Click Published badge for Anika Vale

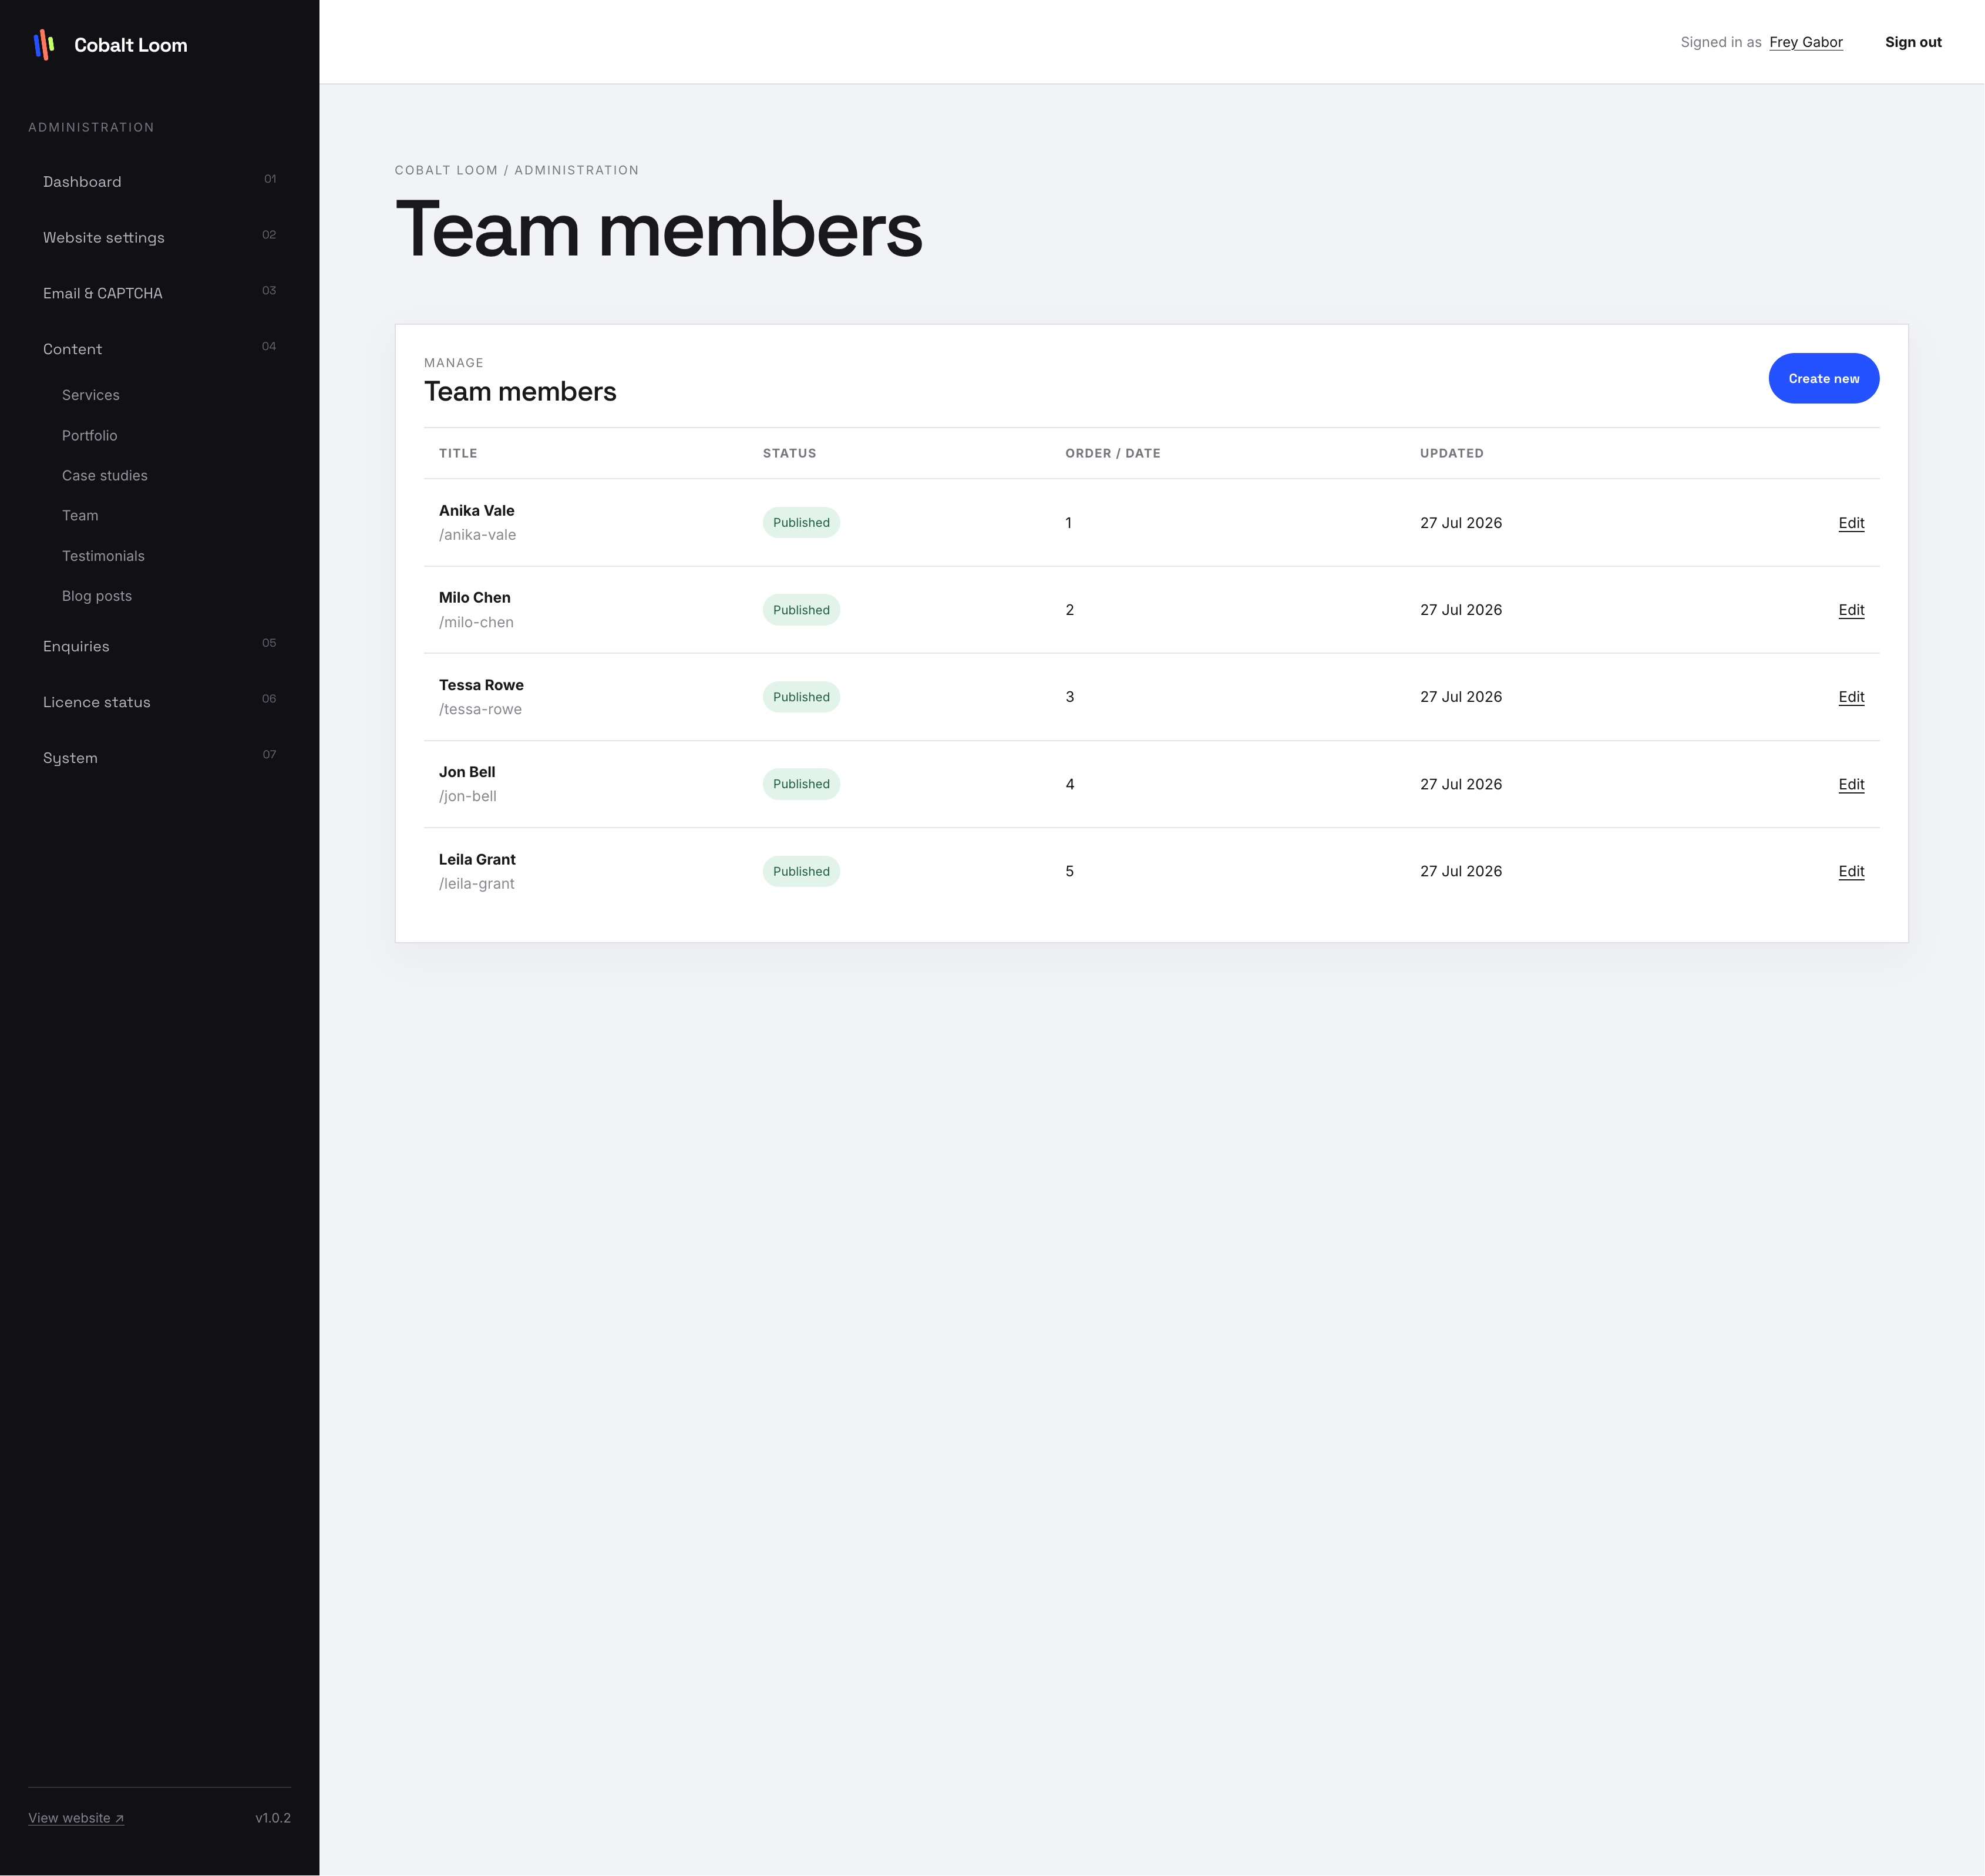(x=801, y=523)
